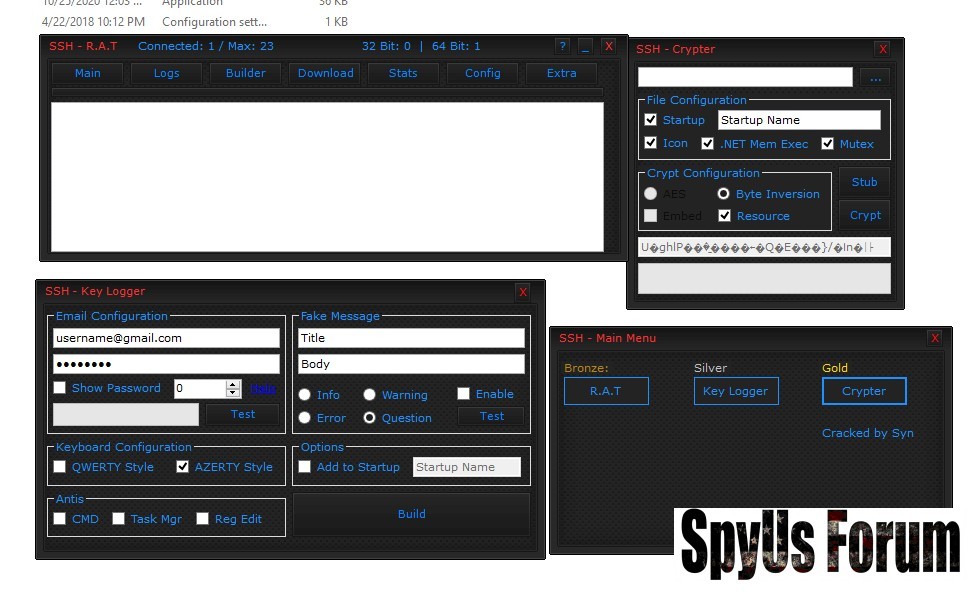Choose the Byte Inversion radio option

(x=723, y=194)
